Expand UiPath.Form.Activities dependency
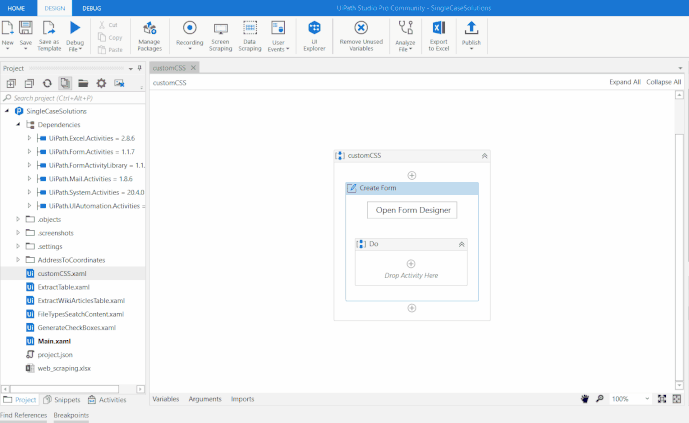This screenshot has height=423, width=689. pyautogui.click(x=29, y=152)
